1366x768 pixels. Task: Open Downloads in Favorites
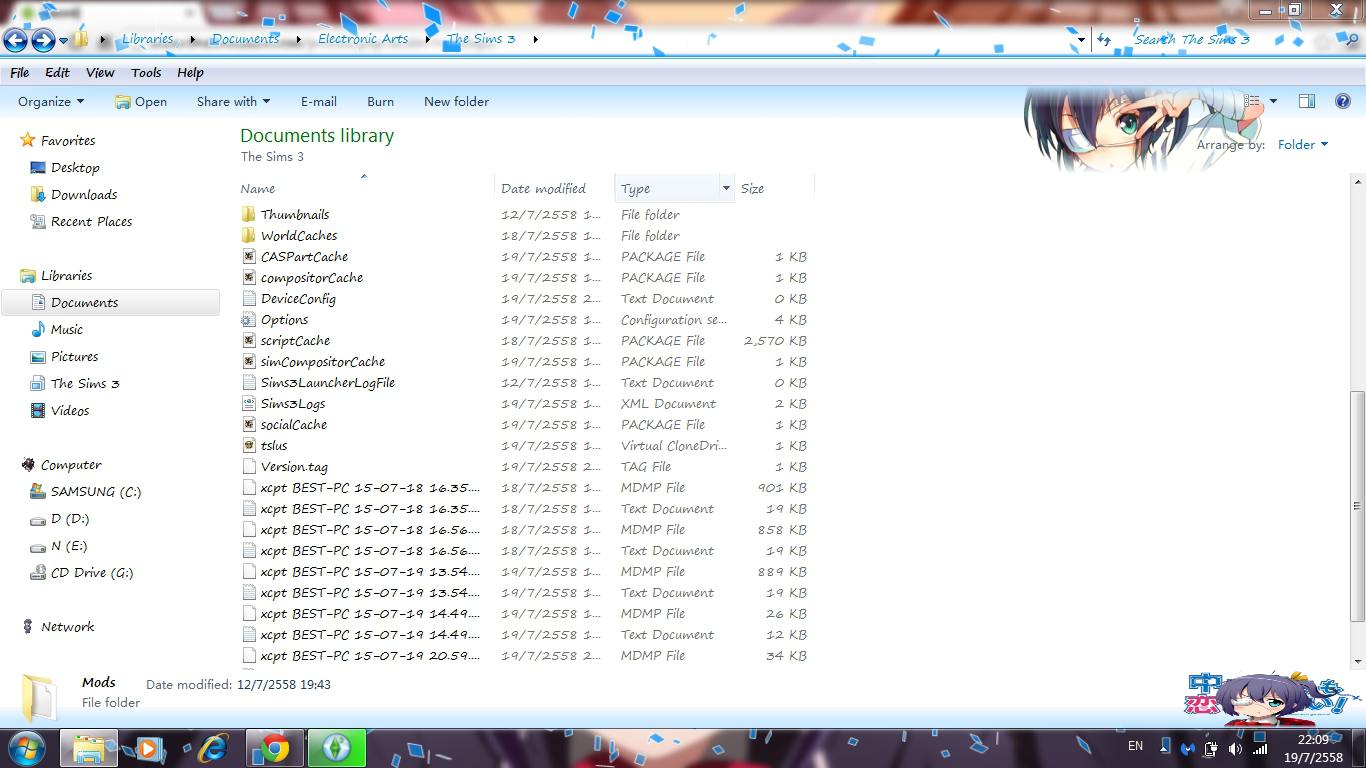coord(84,195)
